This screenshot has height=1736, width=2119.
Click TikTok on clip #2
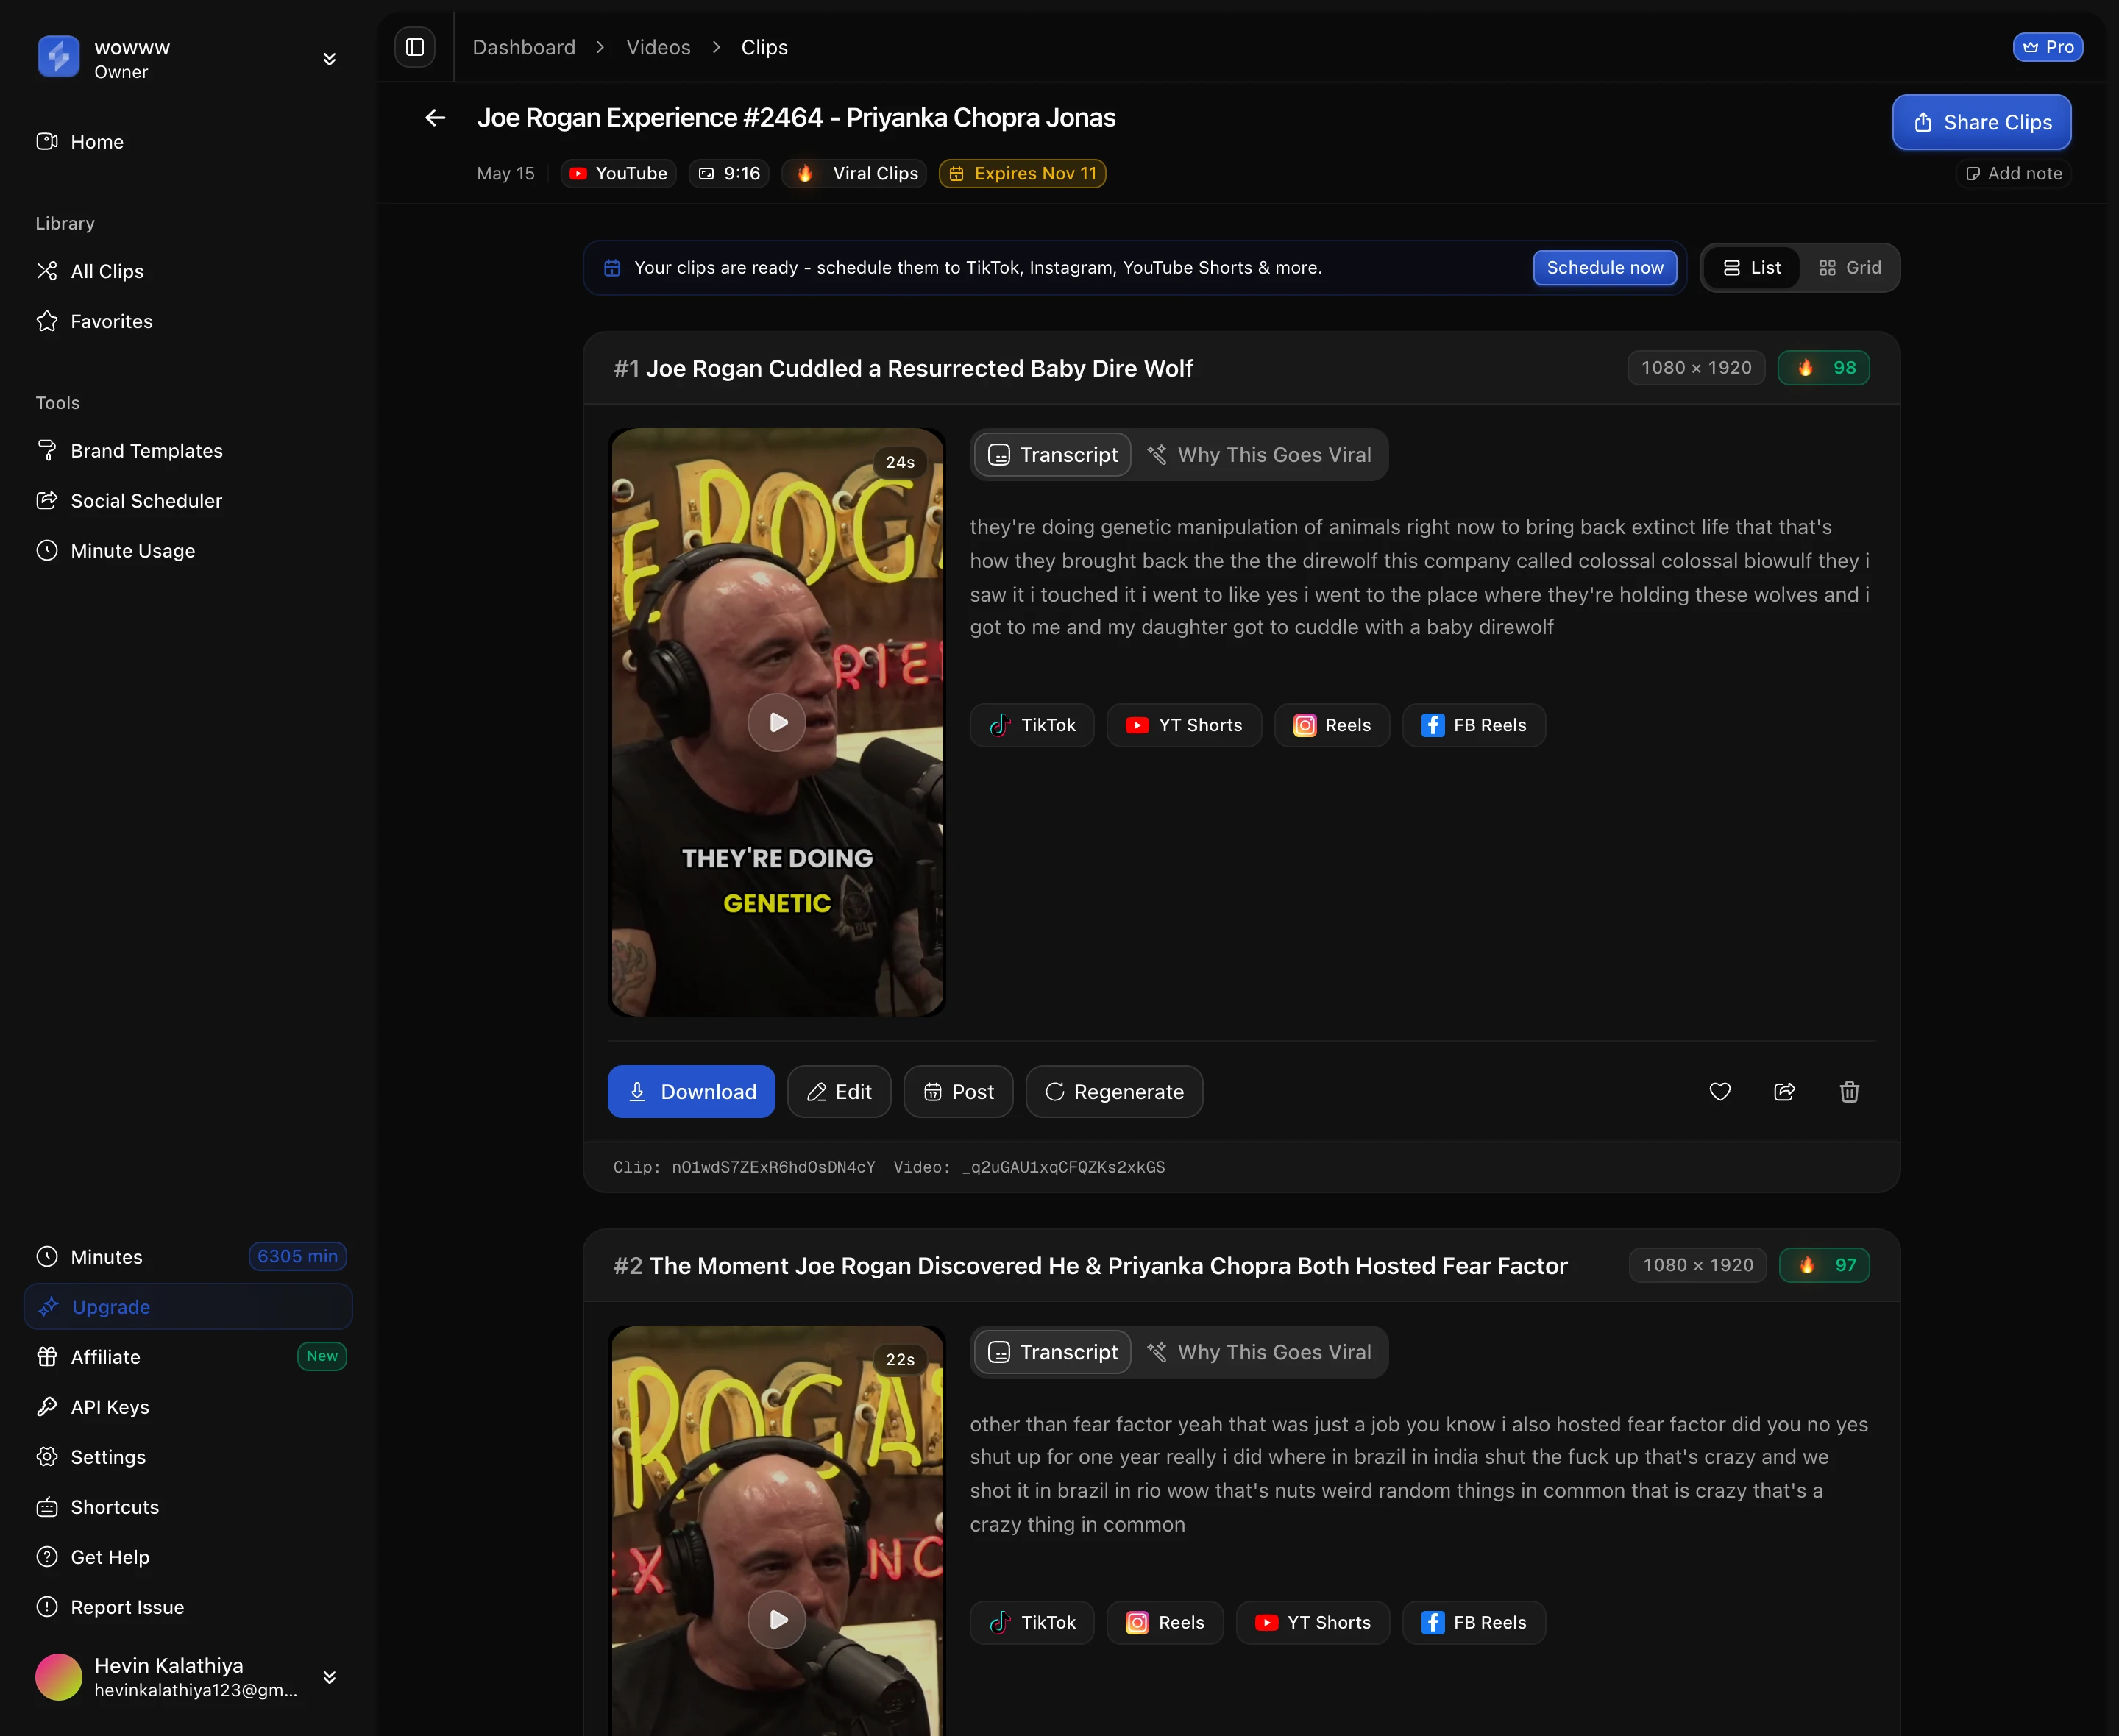tap(1032, 1622)
